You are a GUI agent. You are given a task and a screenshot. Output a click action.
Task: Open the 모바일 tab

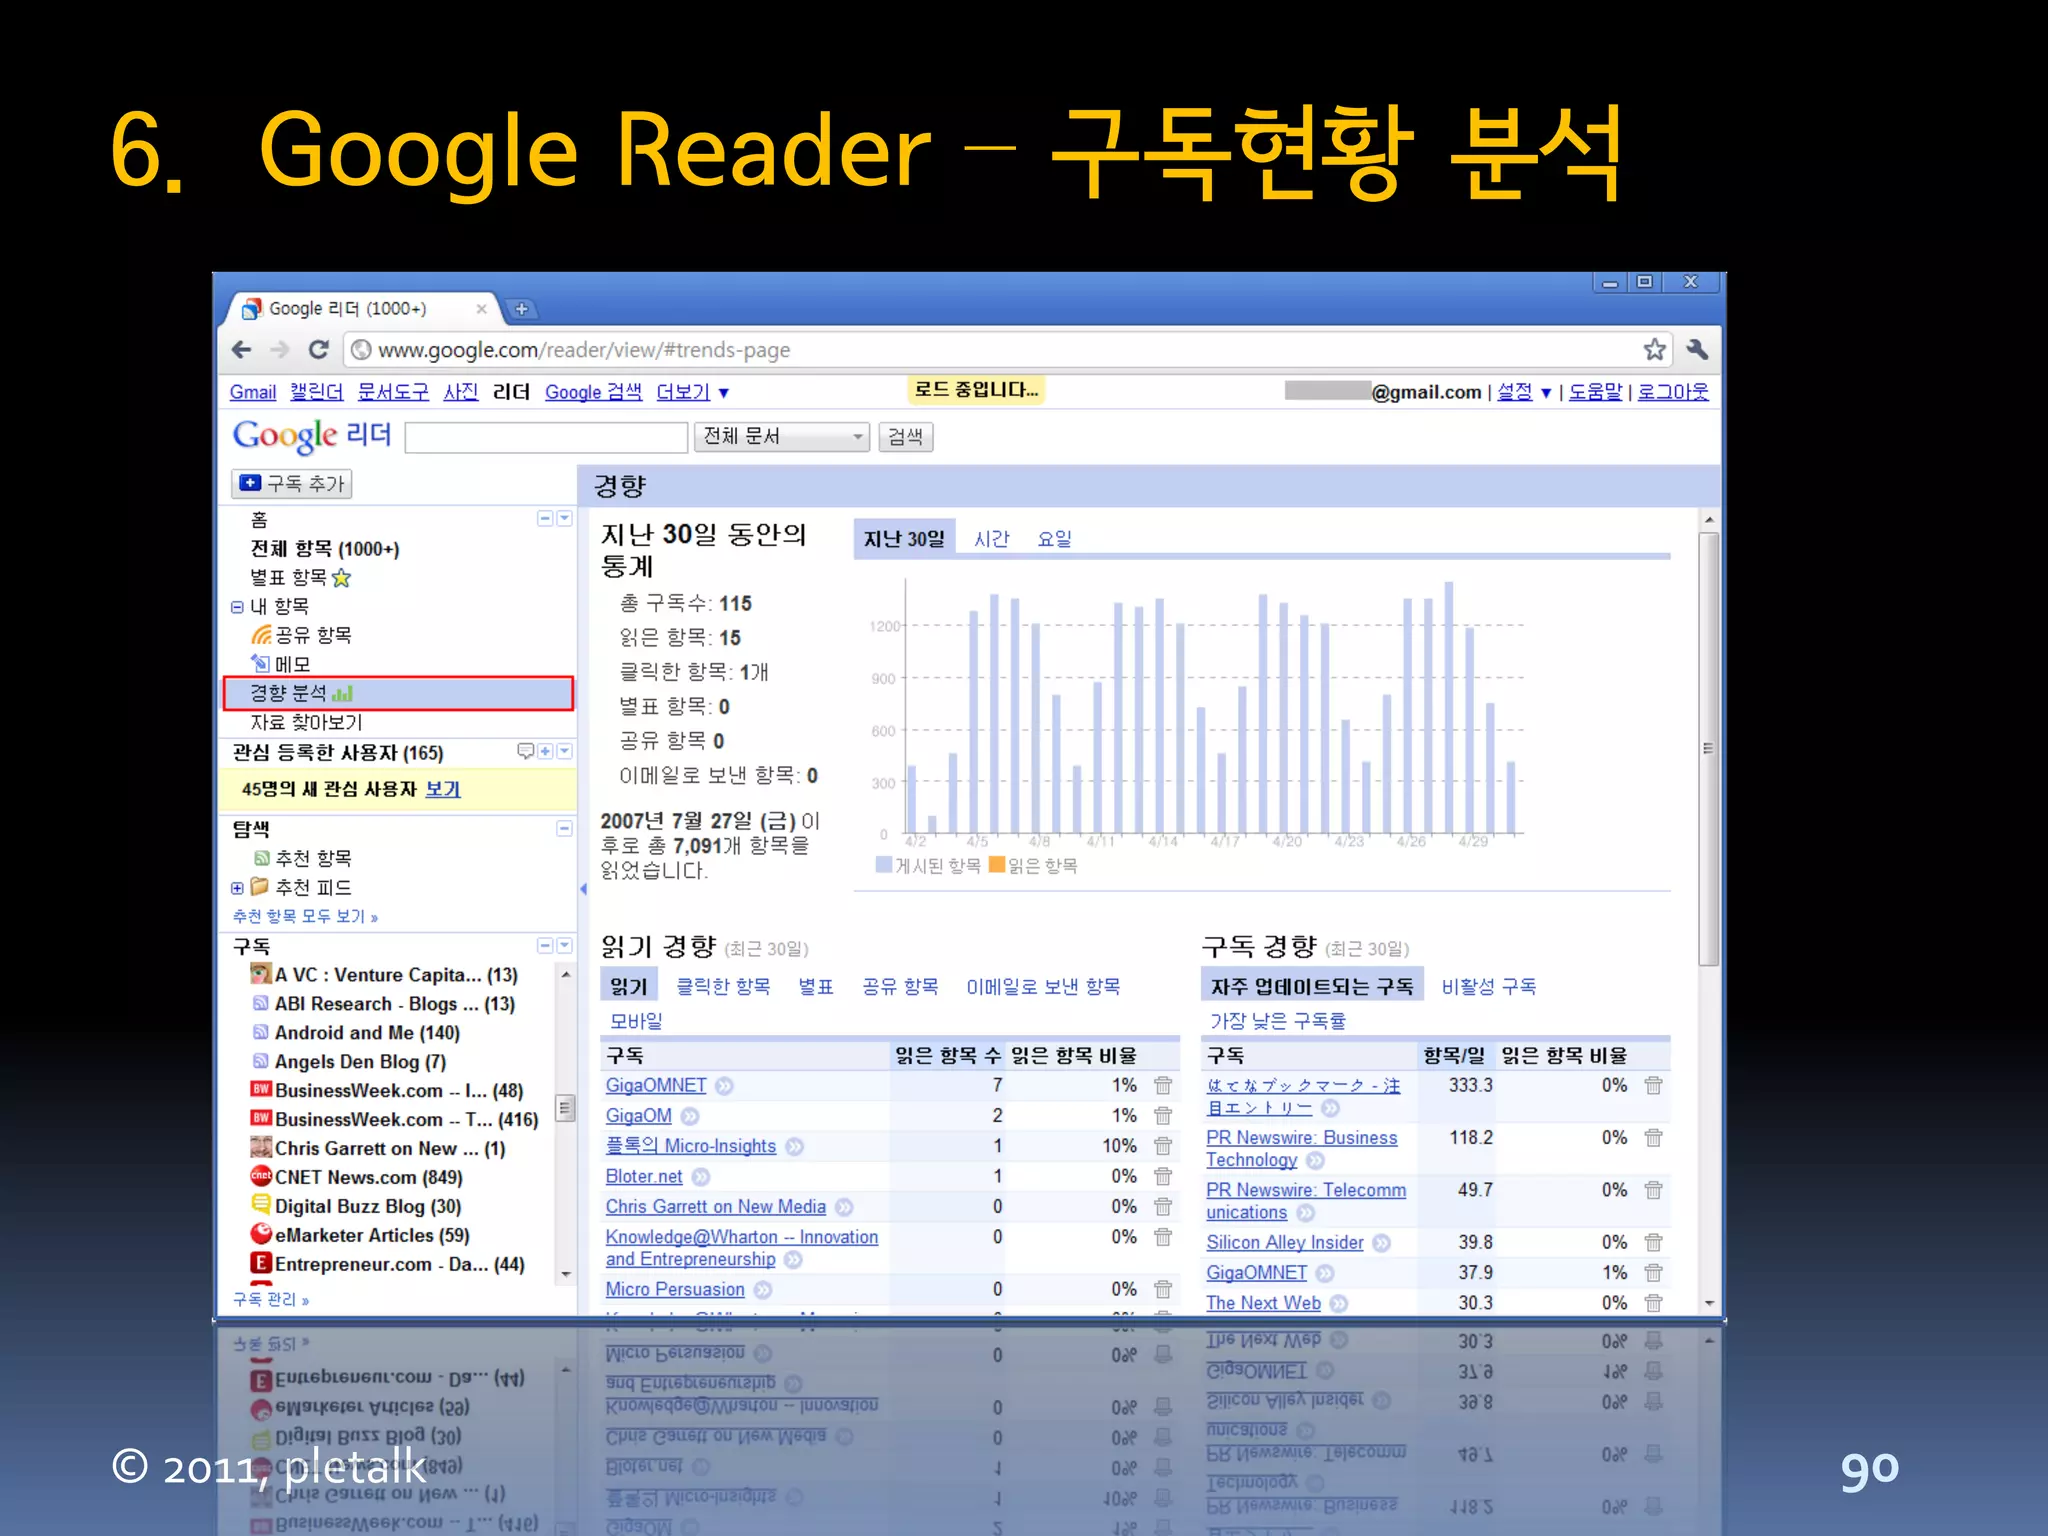636,1021
